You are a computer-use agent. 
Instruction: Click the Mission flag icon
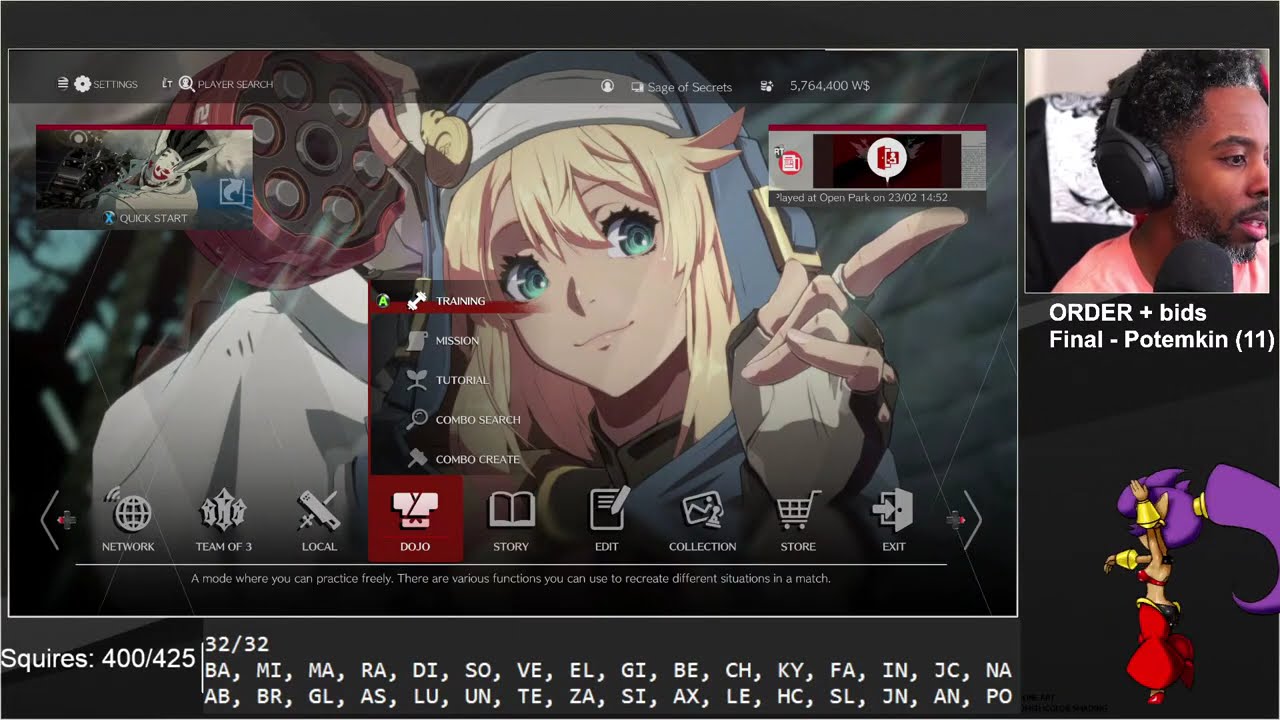(417, 340)
